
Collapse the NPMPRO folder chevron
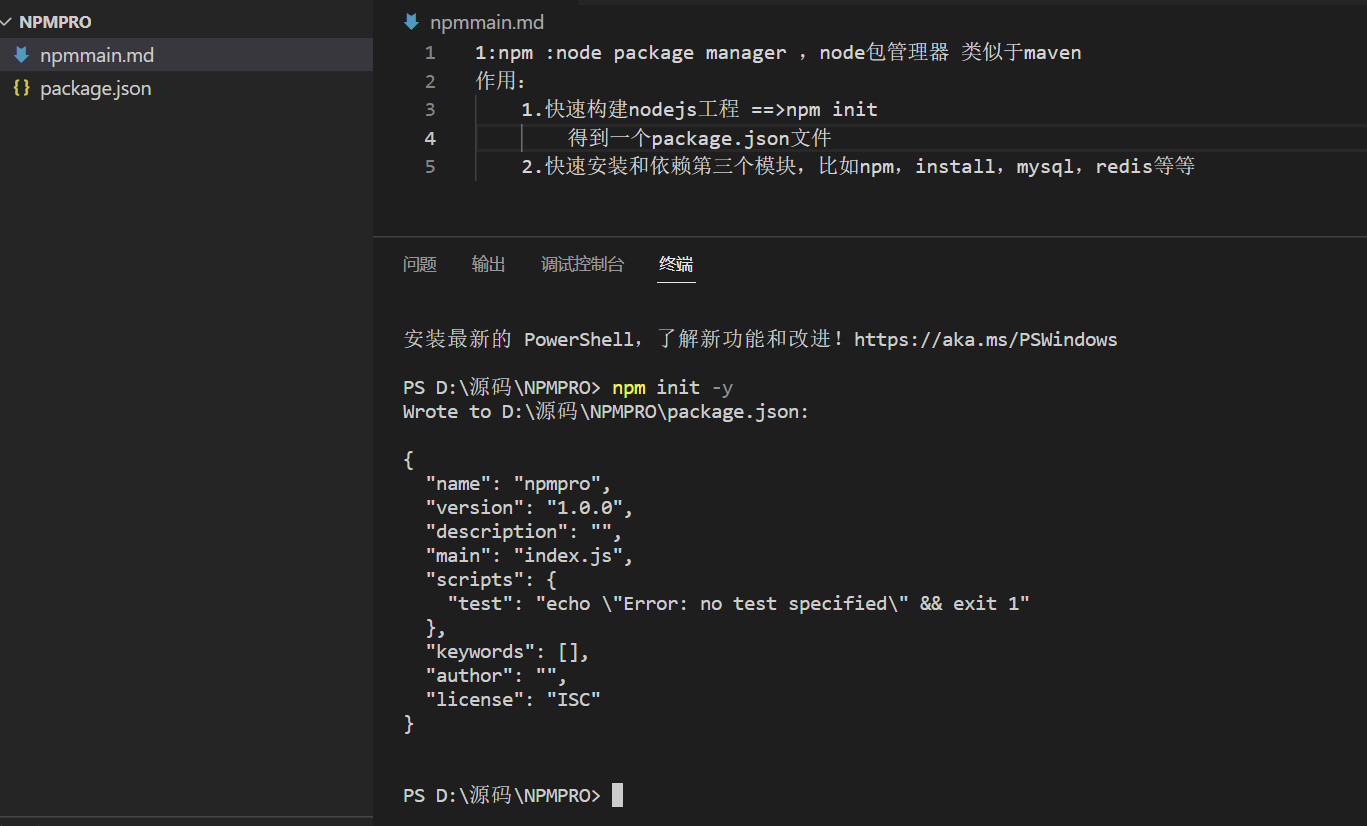click(x=8, y=22)
